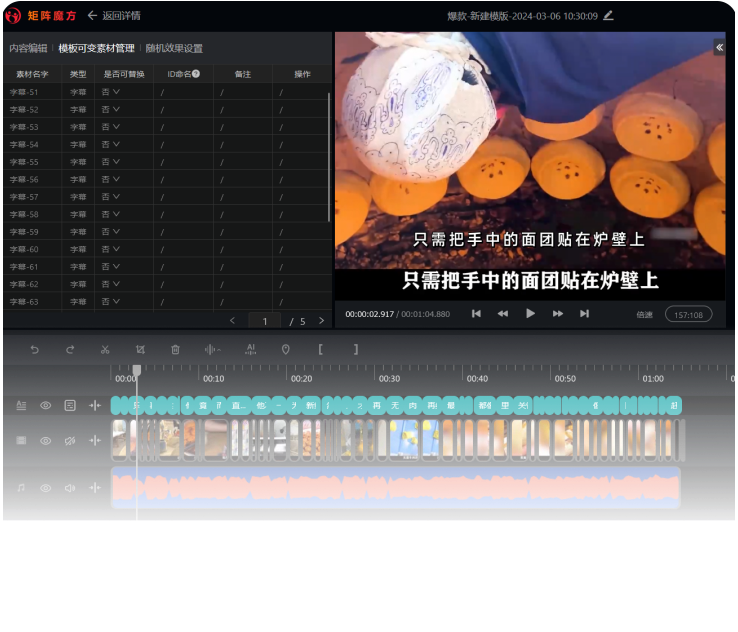
Task: Click the 素材名字 column header
Action: (x=32, y=74)
